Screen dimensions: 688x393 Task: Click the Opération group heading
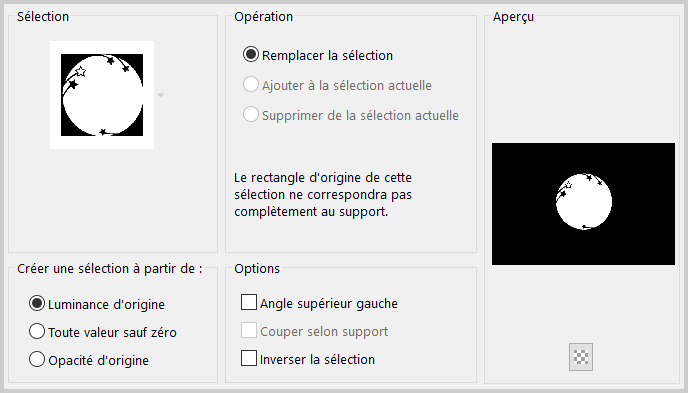pos(263,17)
